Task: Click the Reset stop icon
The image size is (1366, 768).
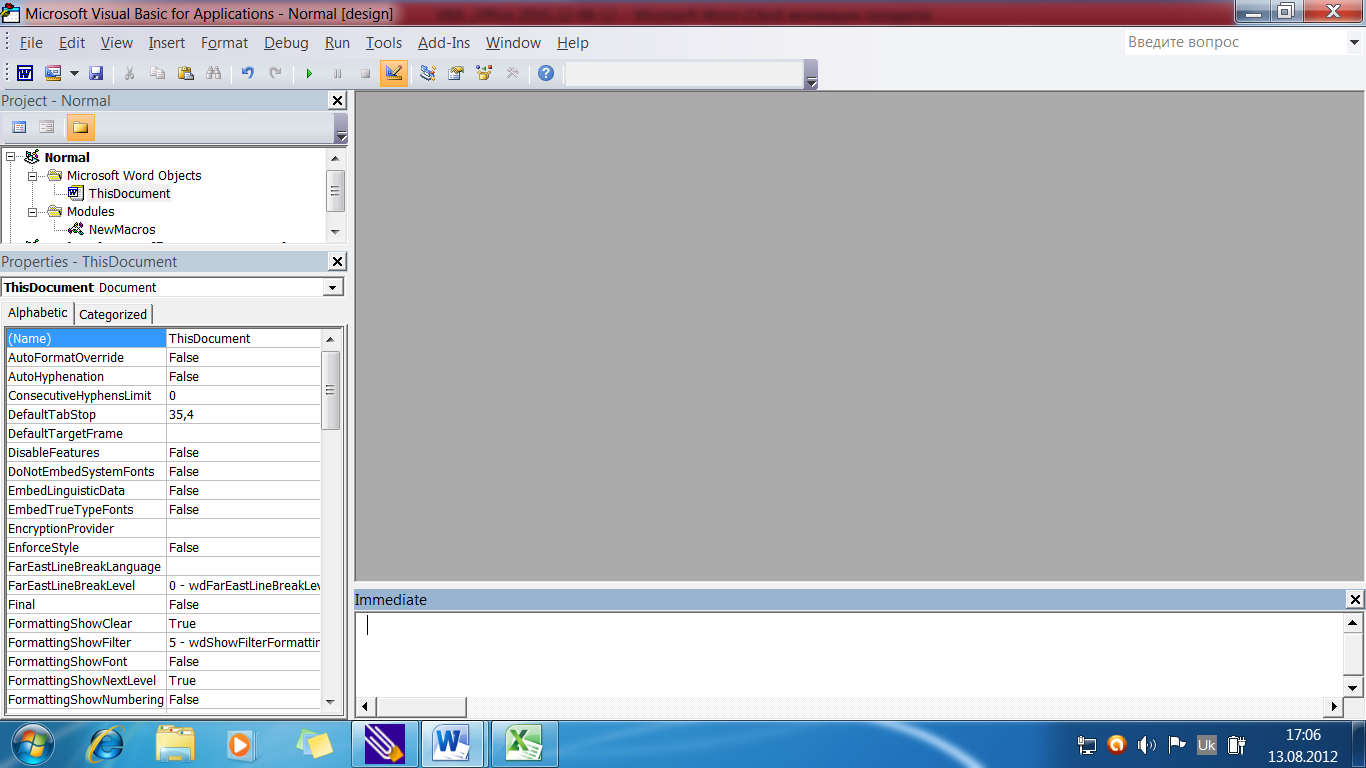Action: (365, 73)
